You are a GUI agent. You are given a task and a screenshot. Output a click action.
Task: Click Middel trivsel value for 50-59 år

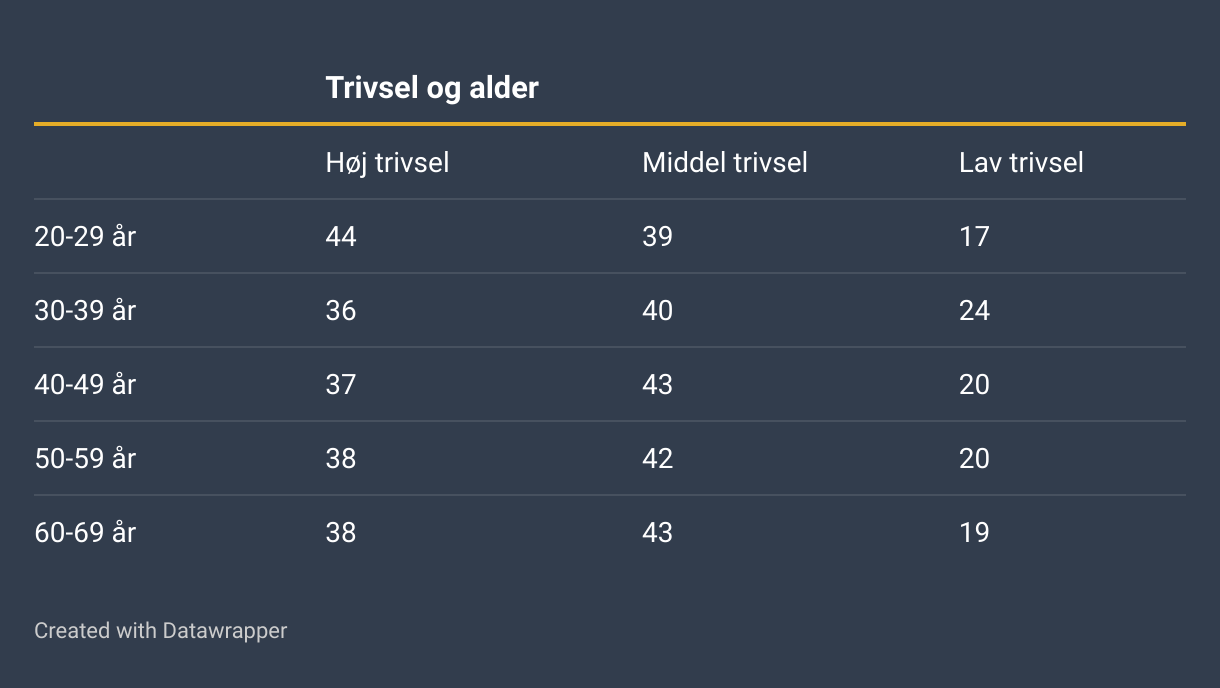657,459
